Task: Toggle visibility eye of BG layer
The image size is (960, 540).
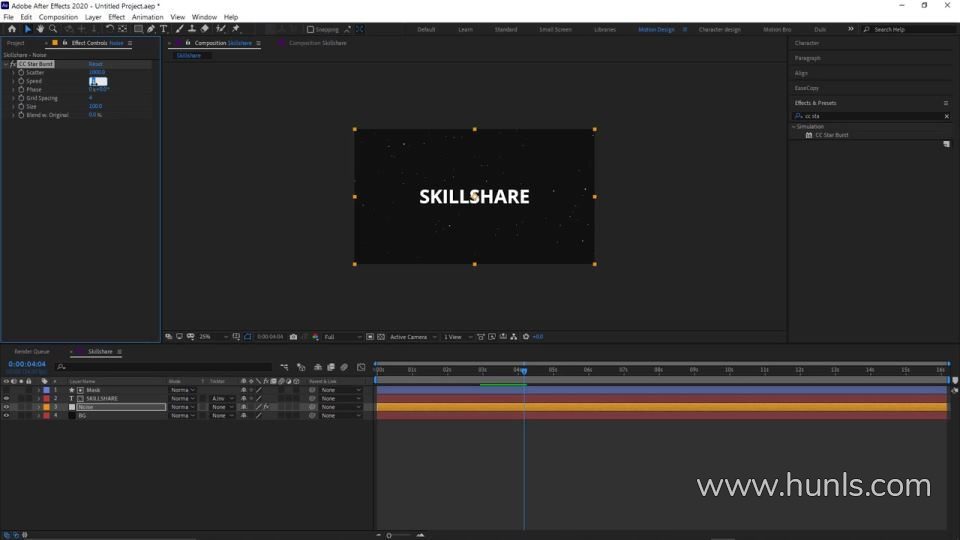Action: click(x=6, y=416)
